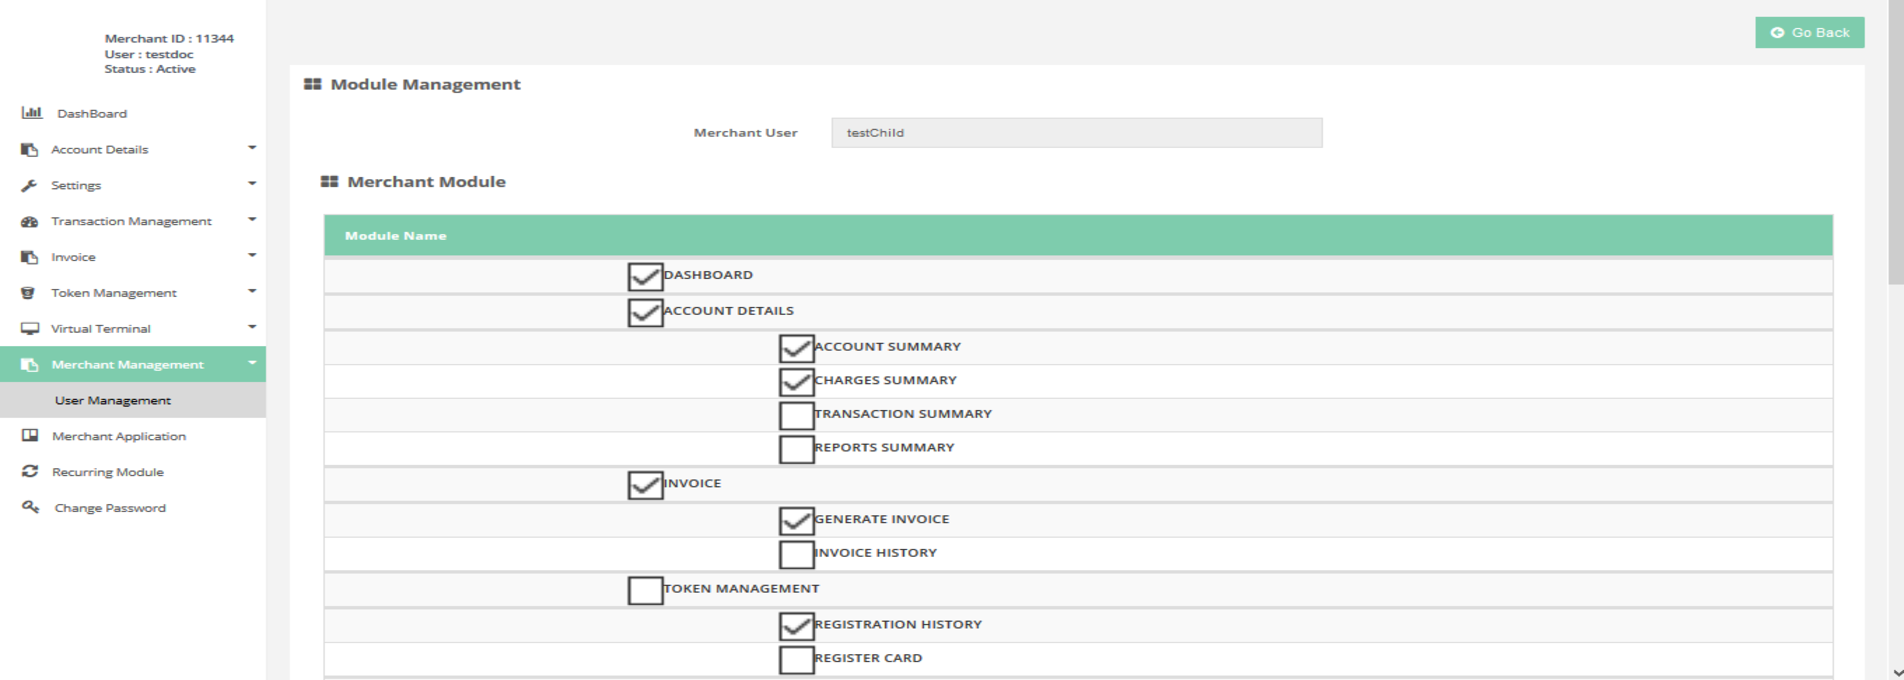This screenshot has width=1904, height=680.
Task: Enable the TRANSACTION SUMMARY checkbox
Action: coord(796,415)
